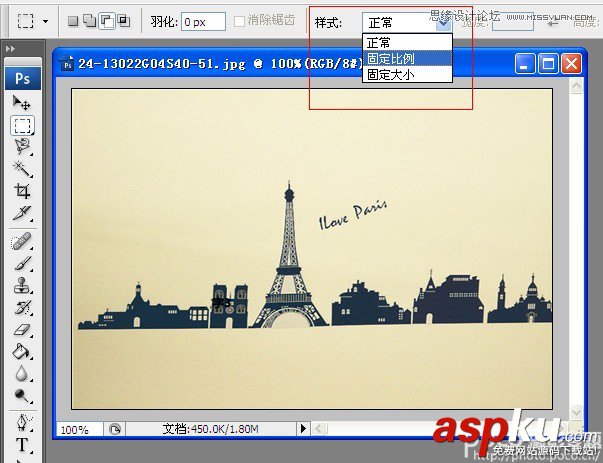Toggle the anti-alias (消除锯齿) checkbox

pyautogui.click(x=239, y=21)
